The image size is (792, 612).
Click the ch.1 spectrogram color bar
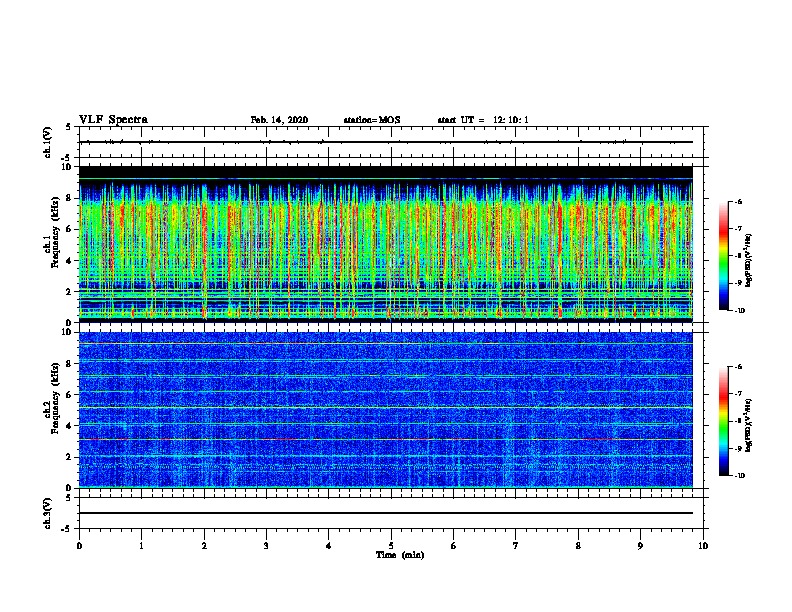tap(724, 256)
